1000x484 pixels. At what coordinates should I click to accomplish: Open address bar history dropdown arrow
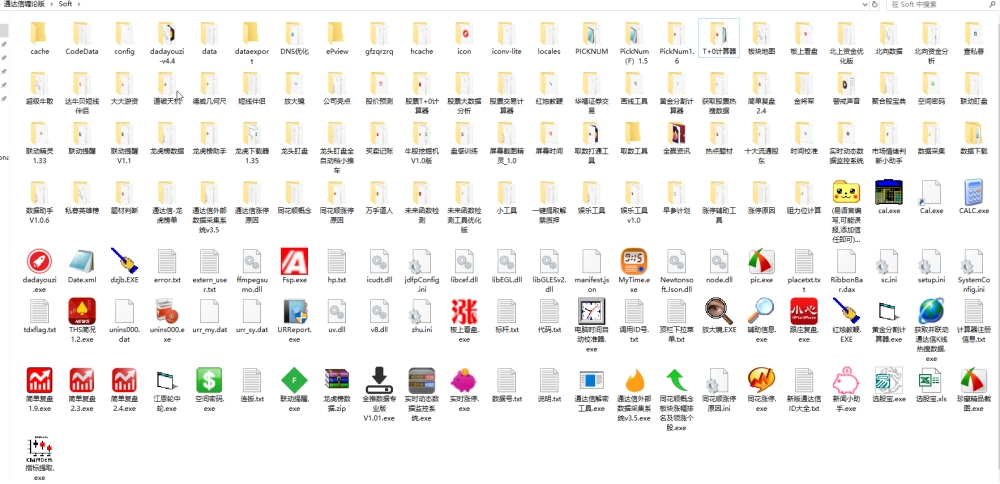(x=863, y=4)
